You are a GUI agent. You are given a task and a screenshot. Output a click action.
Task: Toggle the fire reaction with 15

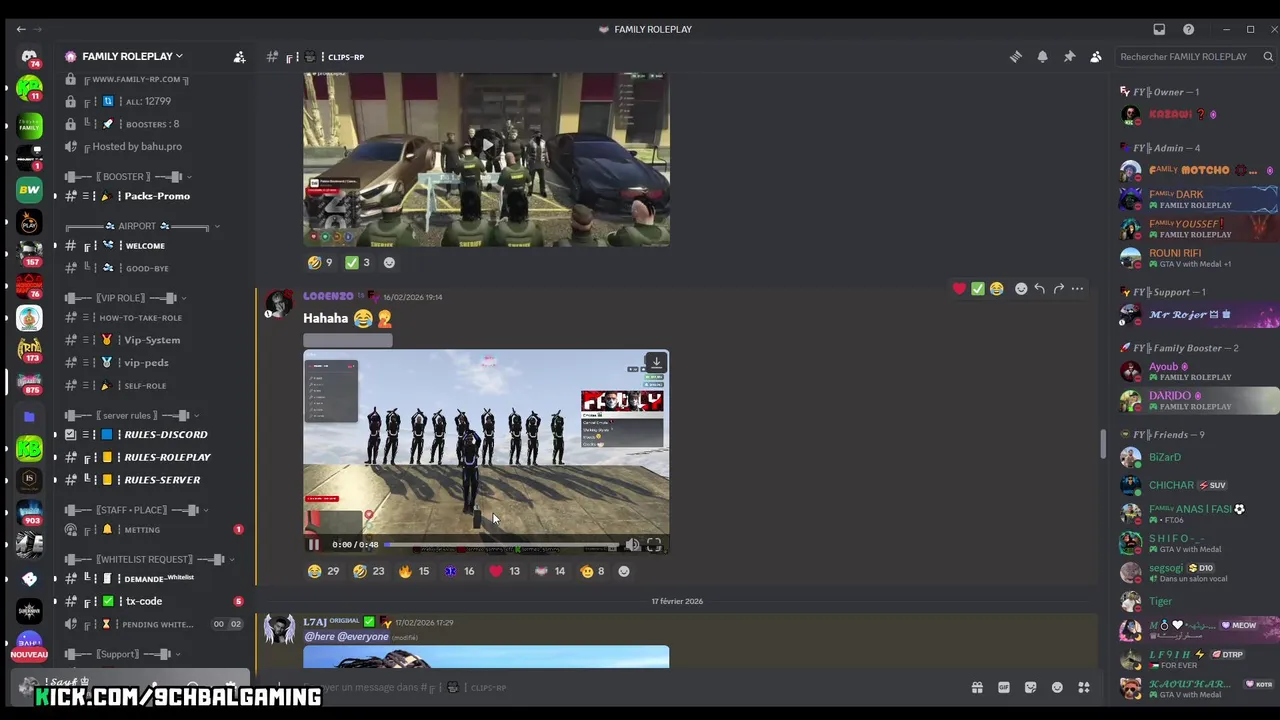(414, 571)
